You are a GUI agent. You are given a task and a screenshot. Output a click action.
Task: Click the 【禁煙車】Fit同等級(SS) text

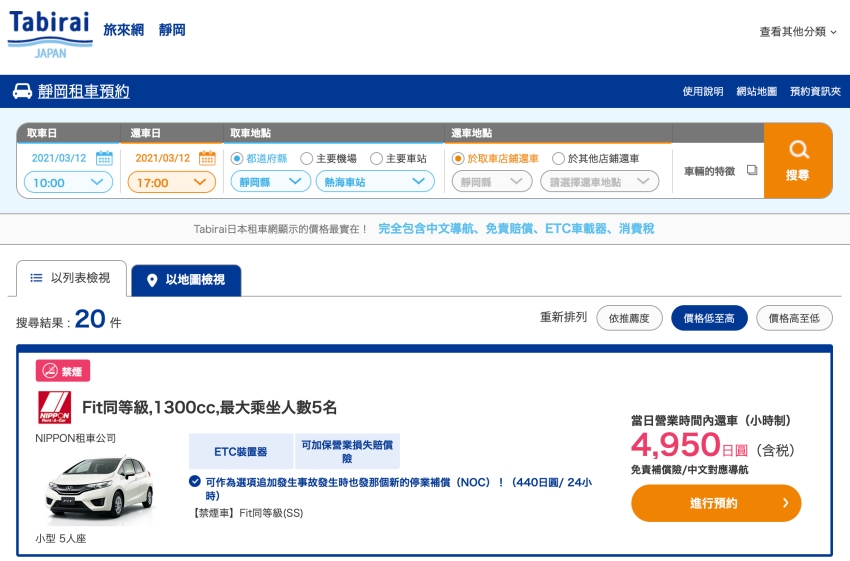[247, 513]
